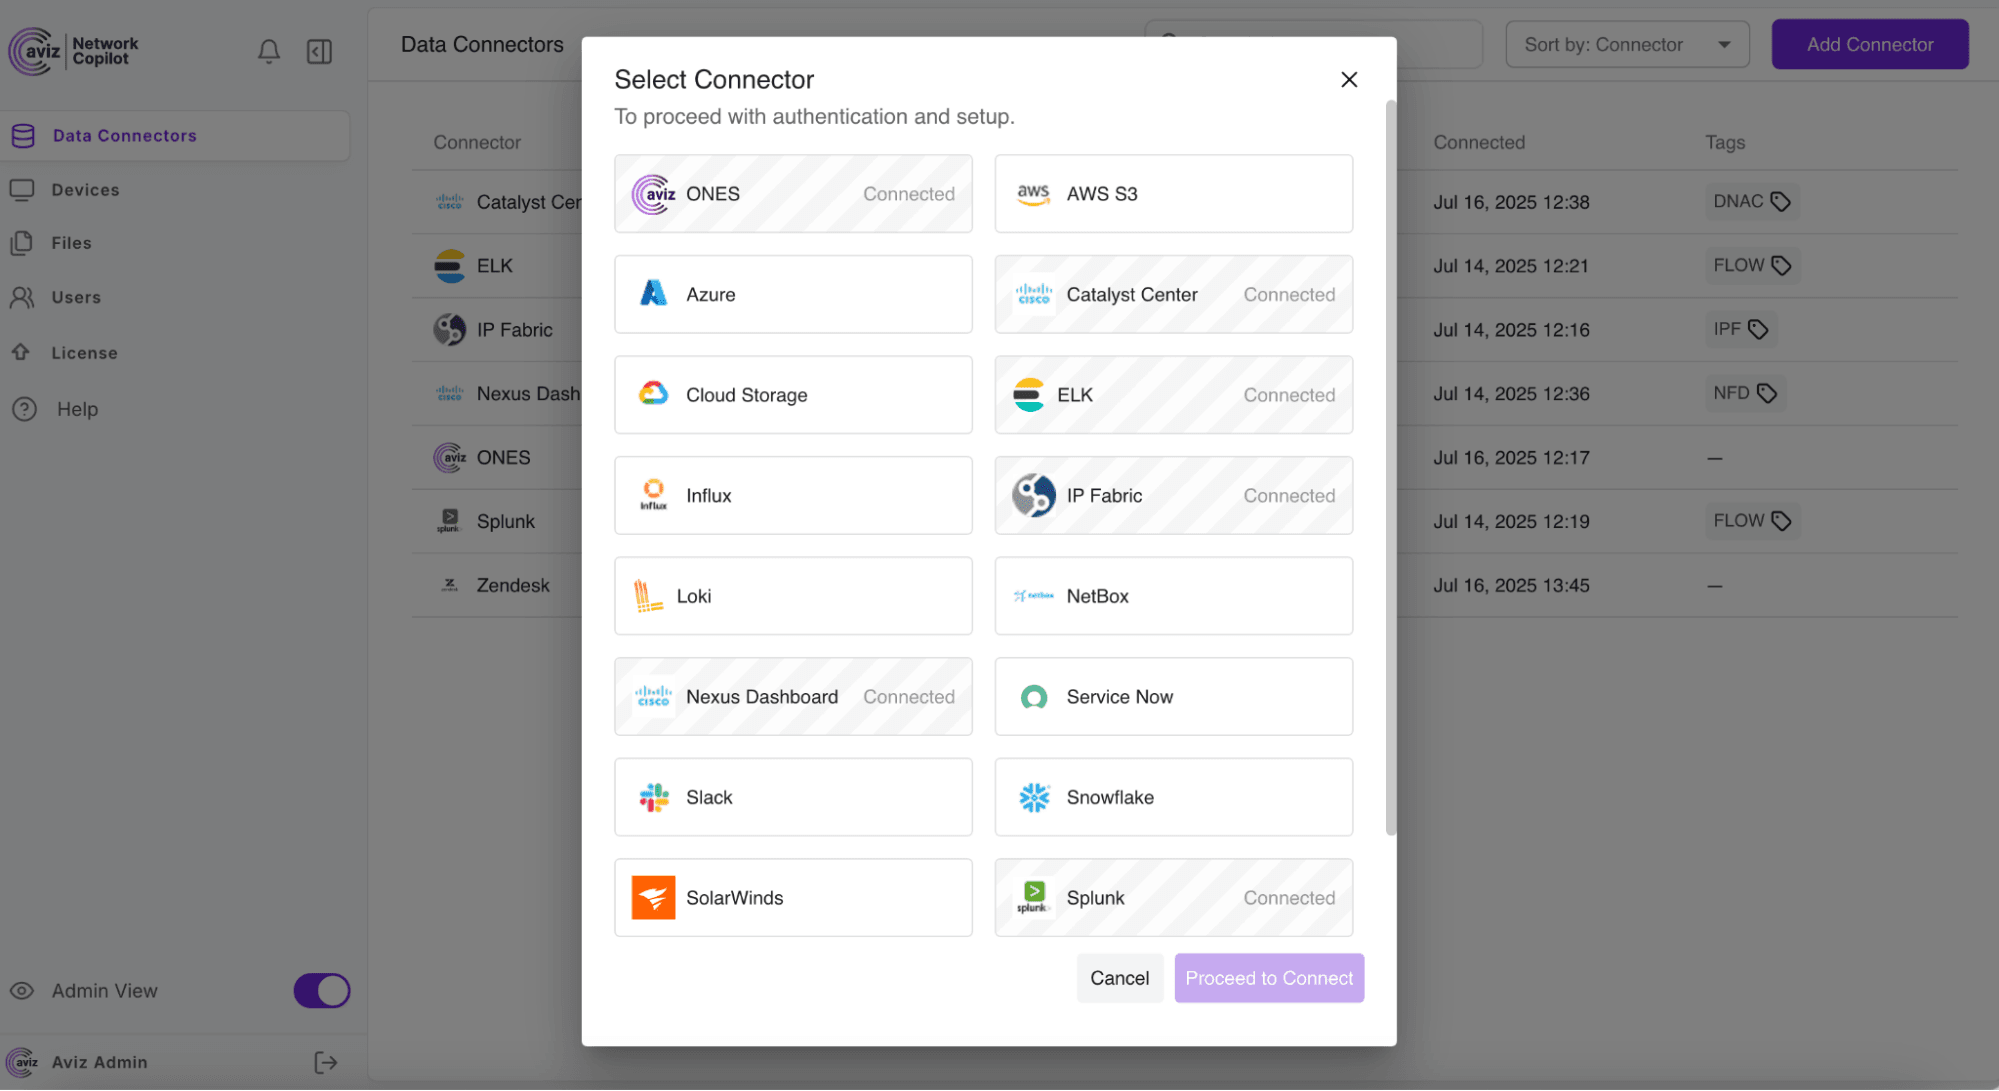Select the Snowflake connector

tap(1172, 797)
